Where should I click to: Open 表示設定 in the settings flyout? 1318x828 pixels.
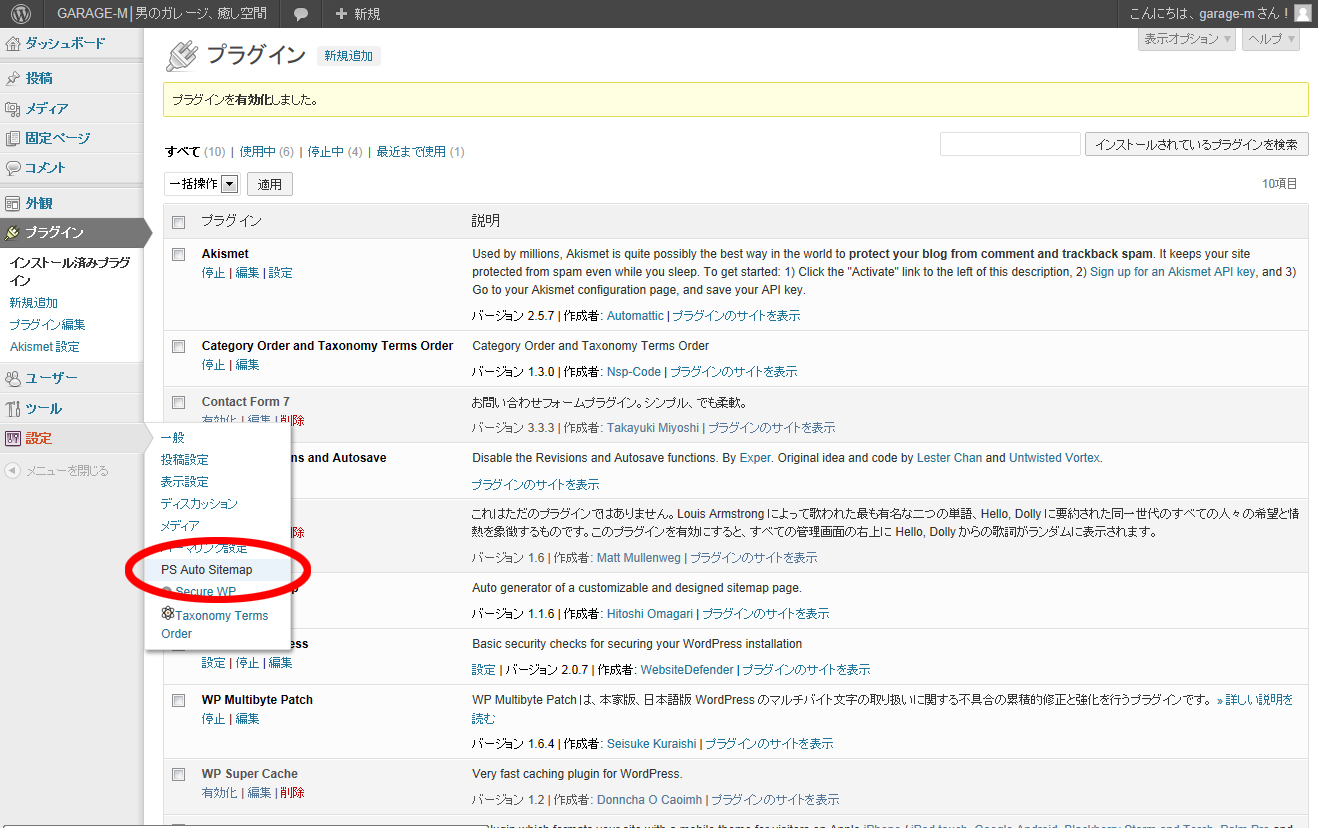pyautogui.click(x=184, y=481)
